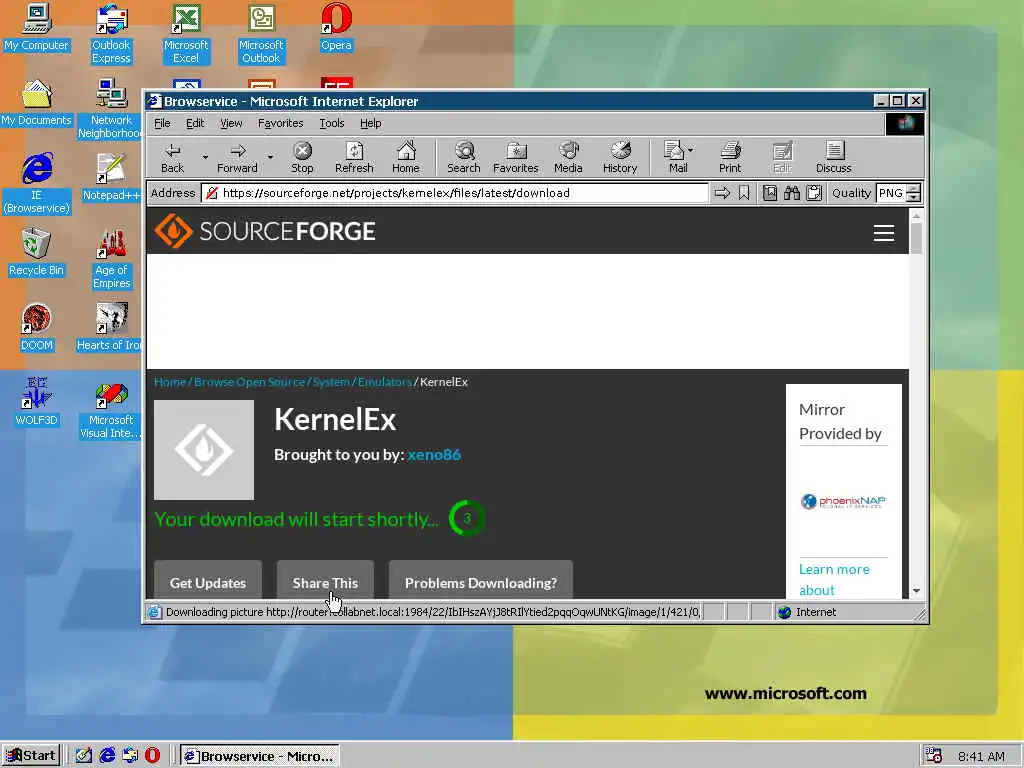Open SourceForge hamburger menu

[x=884, y=233]
